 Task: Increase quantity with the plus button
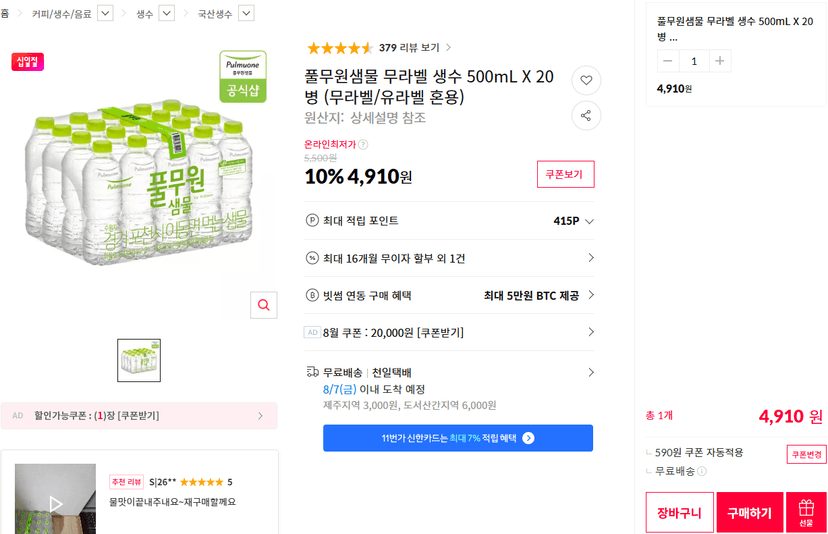click(x=719, y=61)
